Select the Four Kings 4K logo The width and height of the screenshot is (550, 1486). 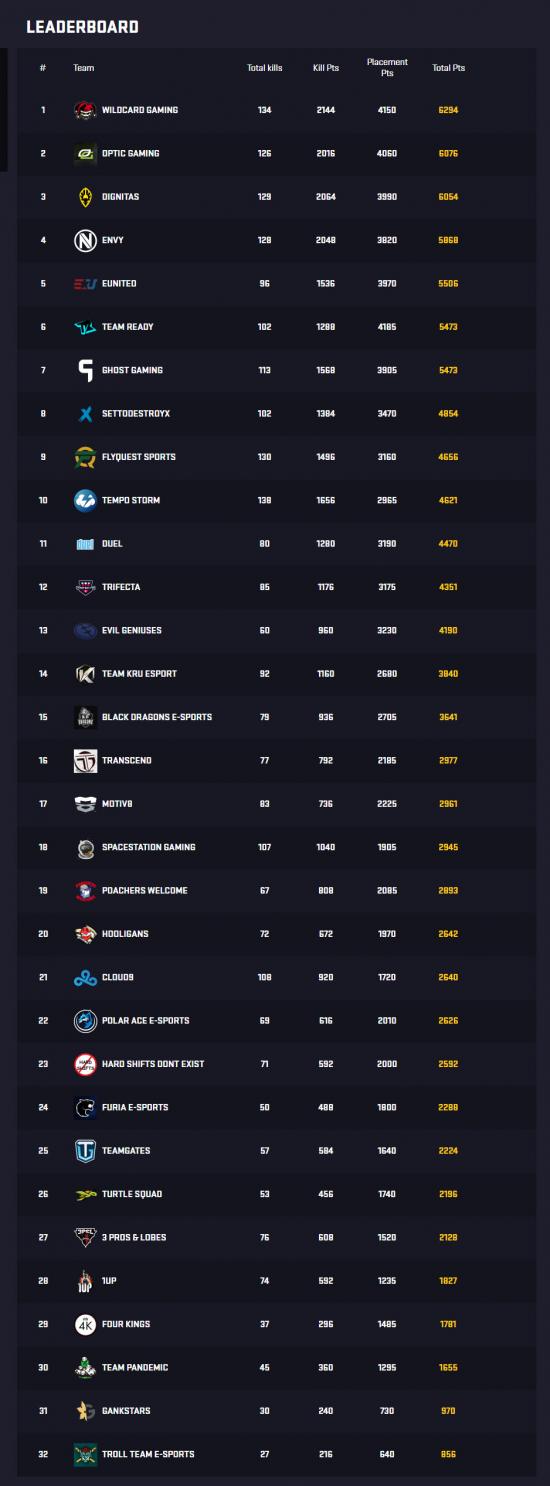pos(85,1324)
